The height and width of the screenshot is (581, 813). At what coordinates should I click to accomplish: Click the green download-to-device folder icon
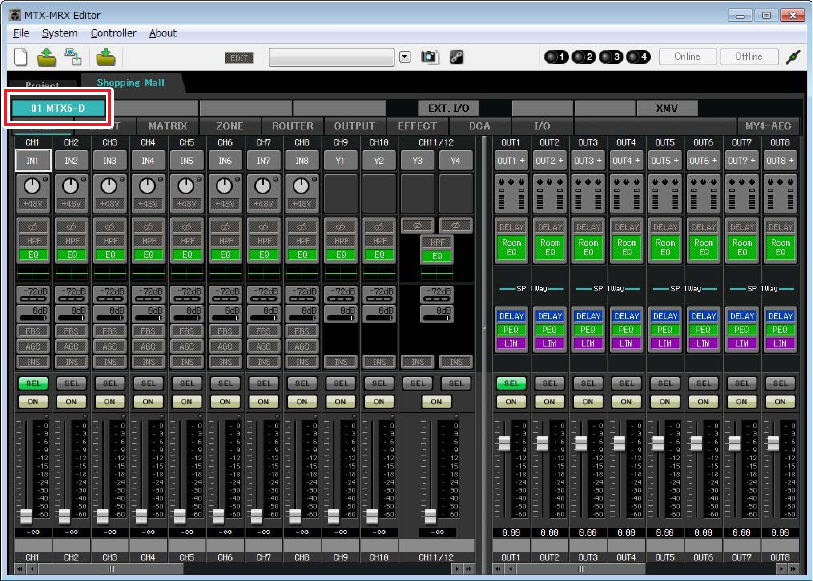tap(106, 57)
